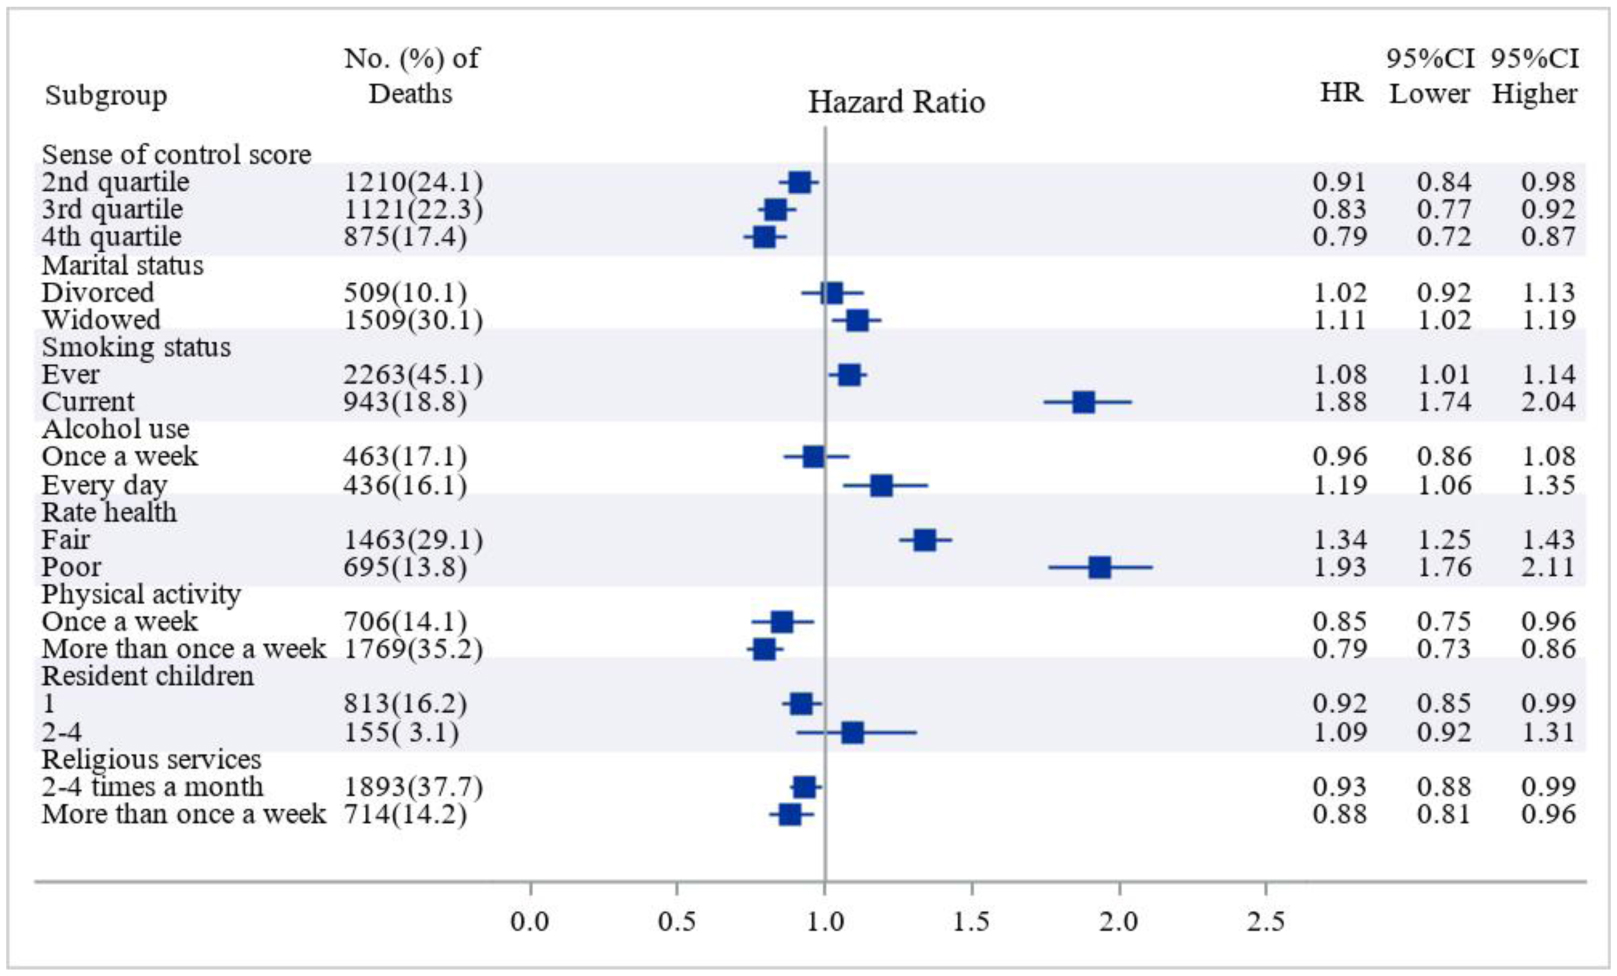Click the 0.0 axis tick label
Screen dimensions: 1617x976
point(530,920)
